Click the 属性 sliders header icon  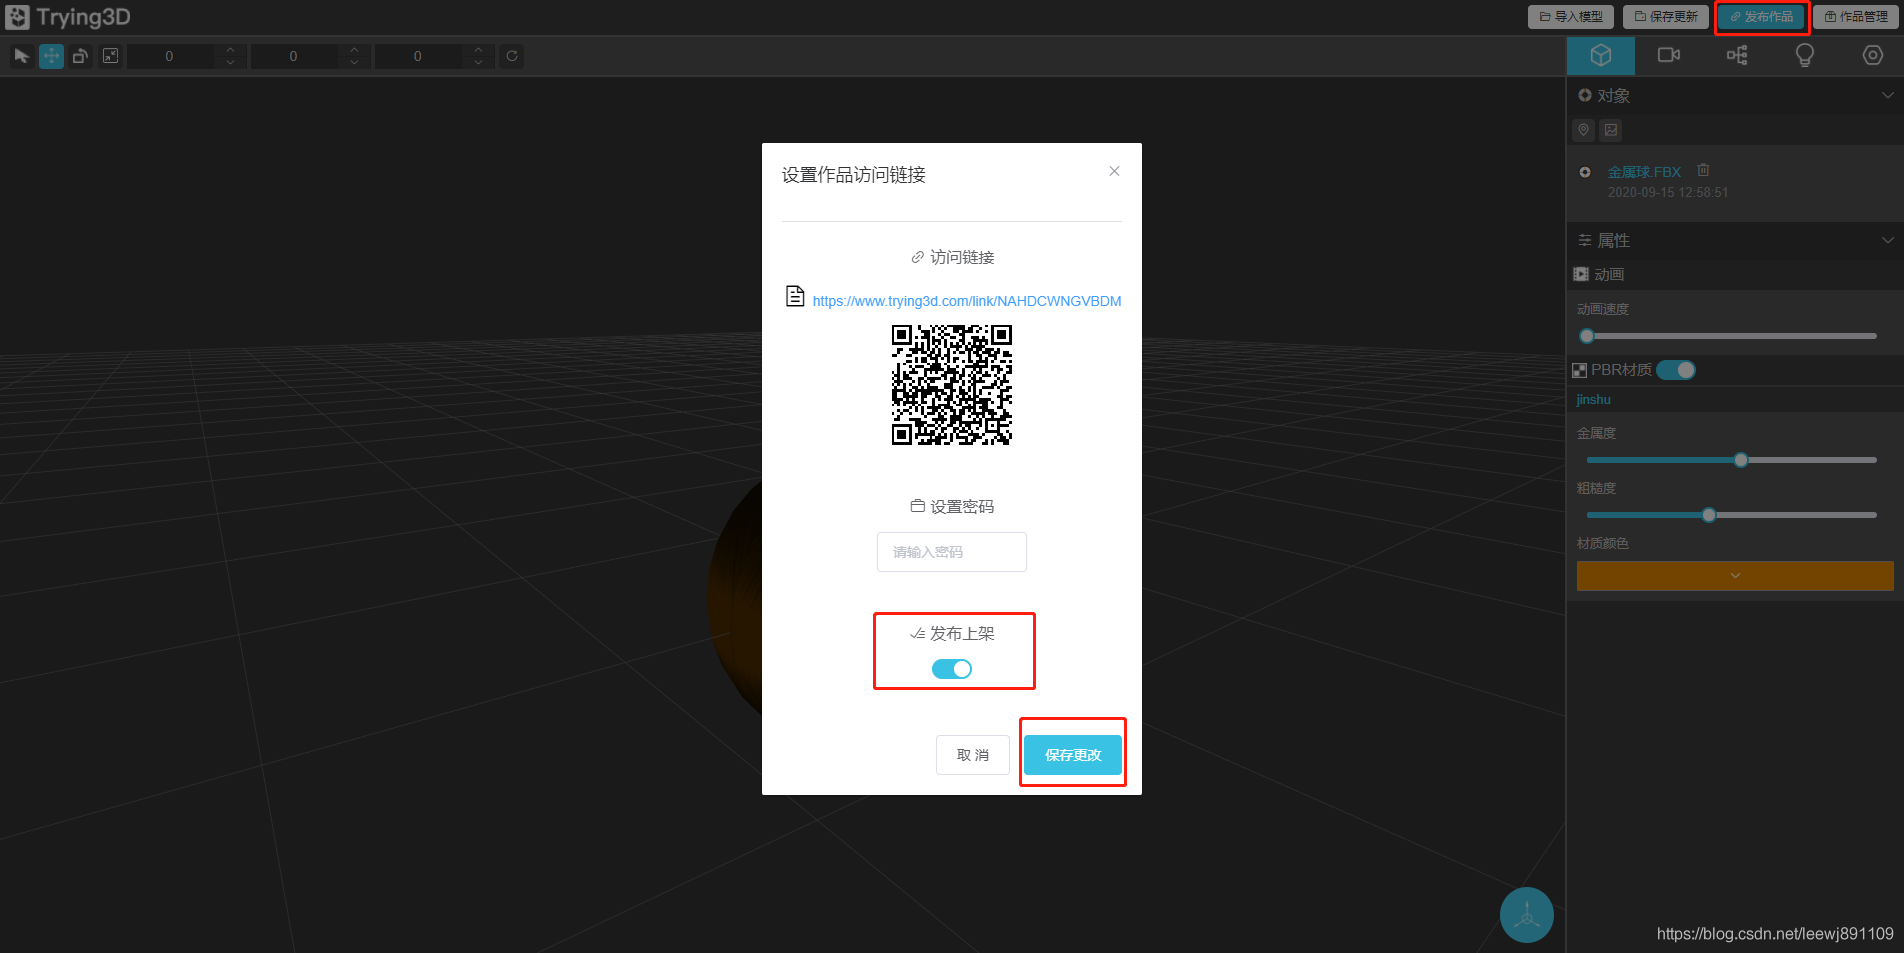1585,240
